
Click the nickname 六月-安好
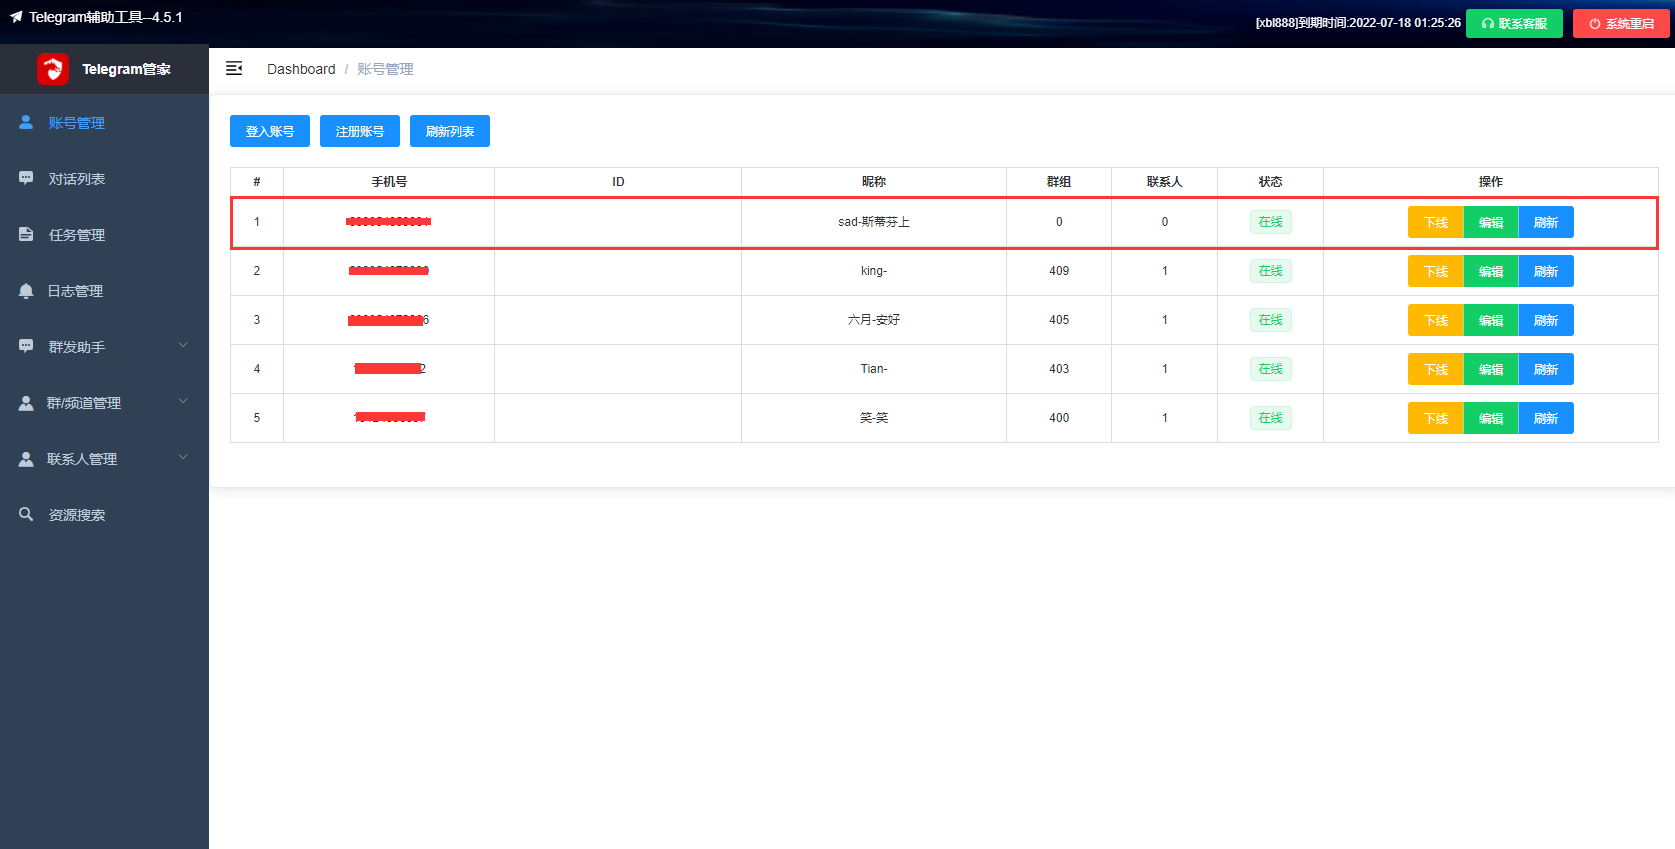pos(874,320)
